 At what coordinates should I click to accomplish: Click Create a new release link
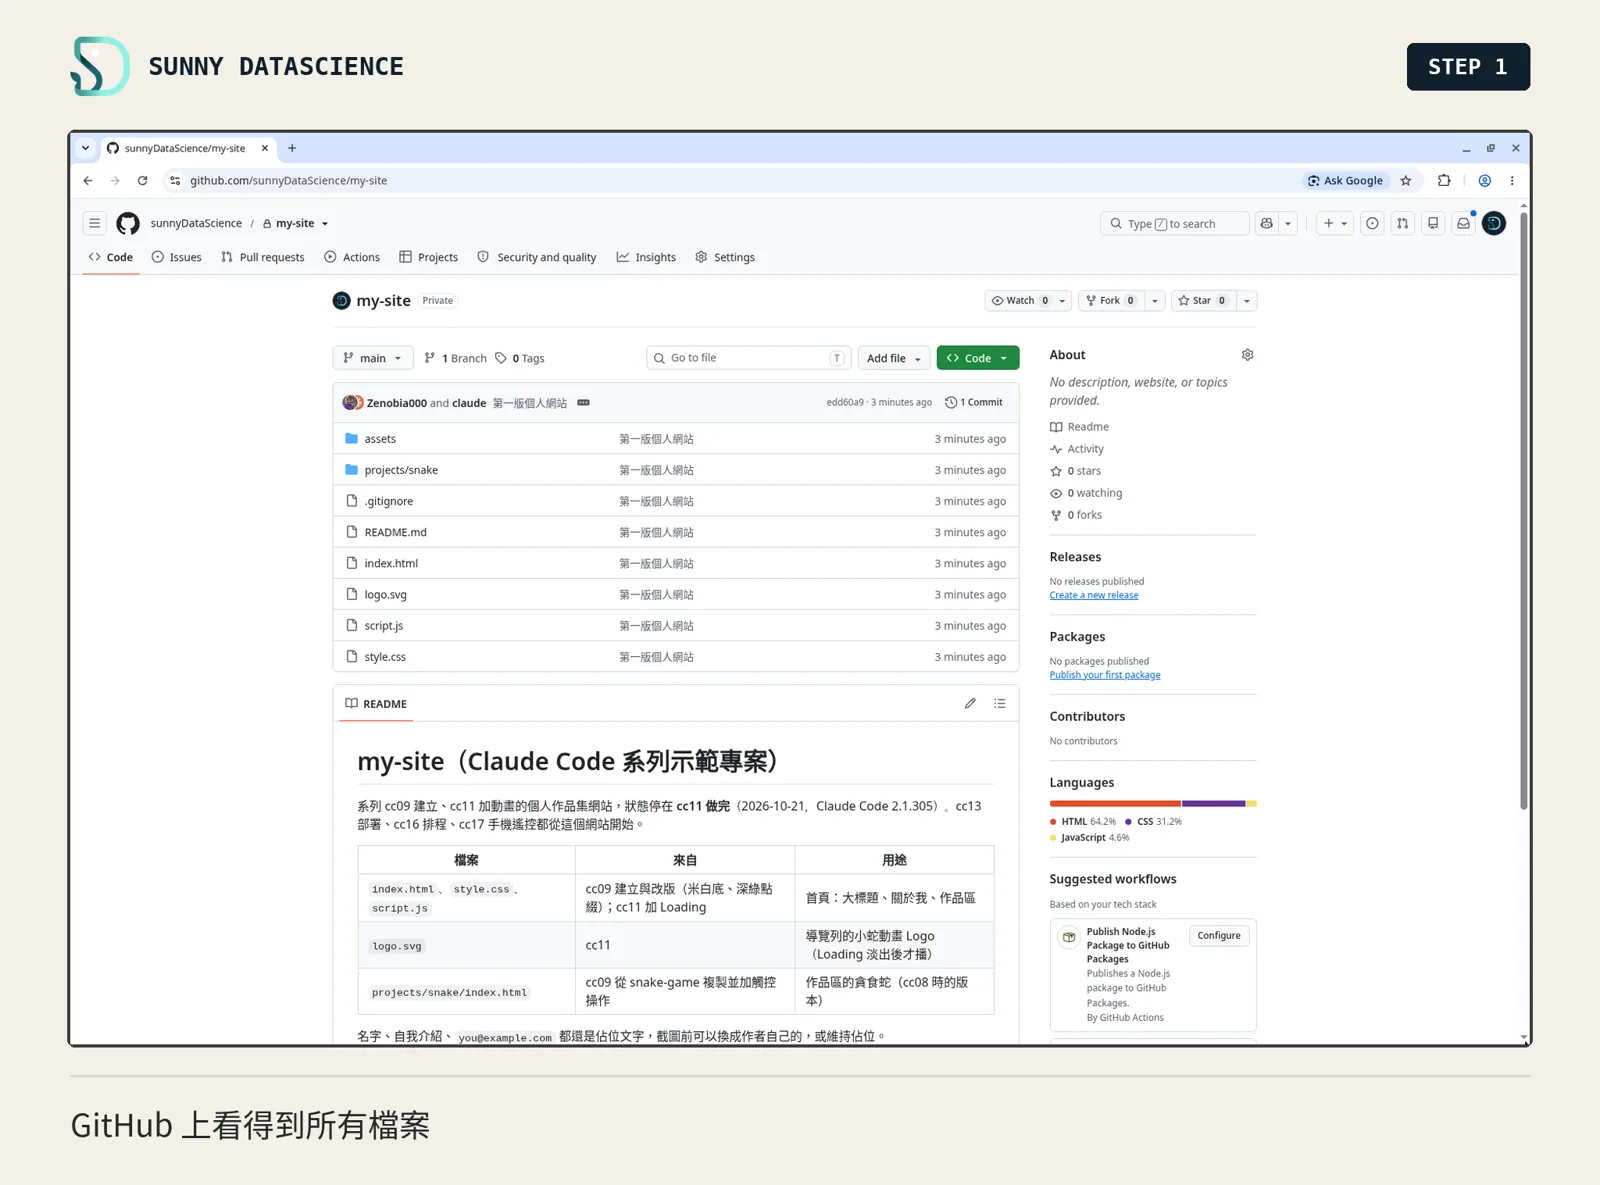1094,595
